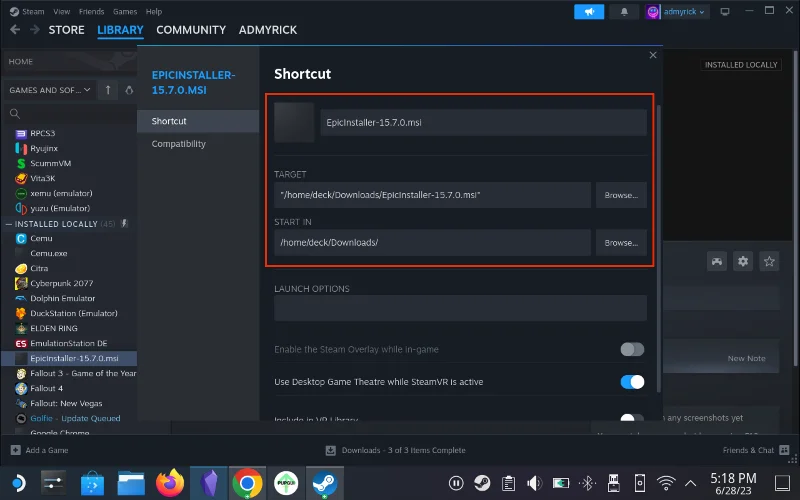Favorite the game with star icon

769,262
